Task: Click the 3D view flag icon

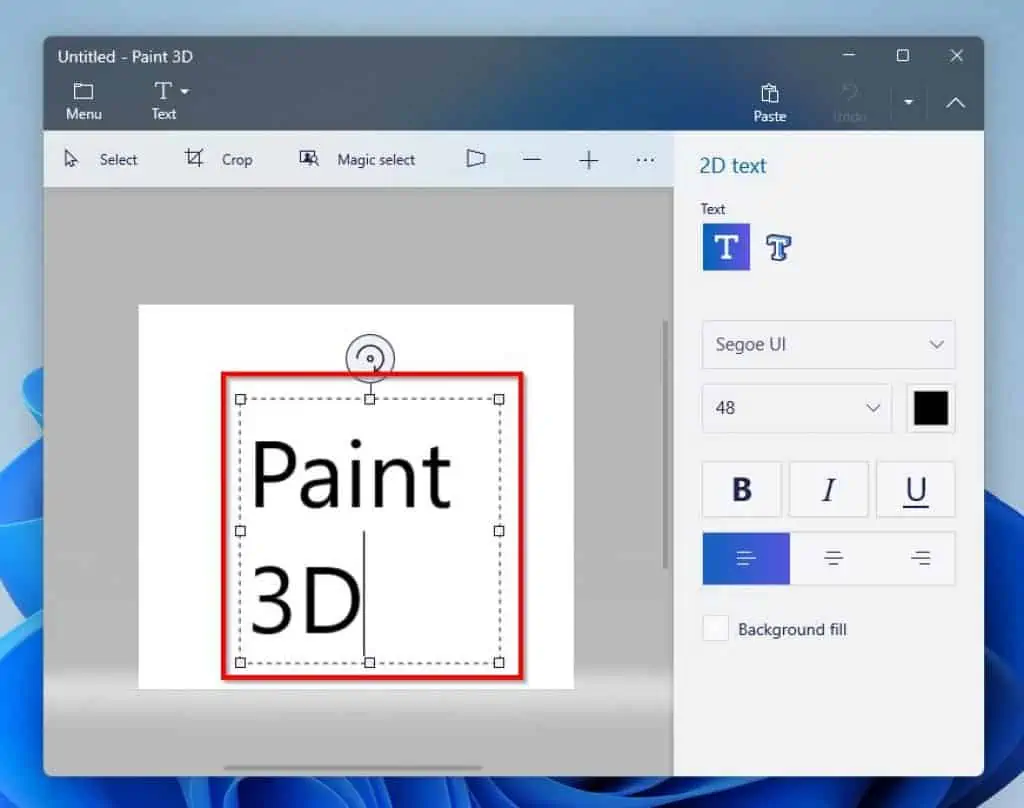Action: 476,159
